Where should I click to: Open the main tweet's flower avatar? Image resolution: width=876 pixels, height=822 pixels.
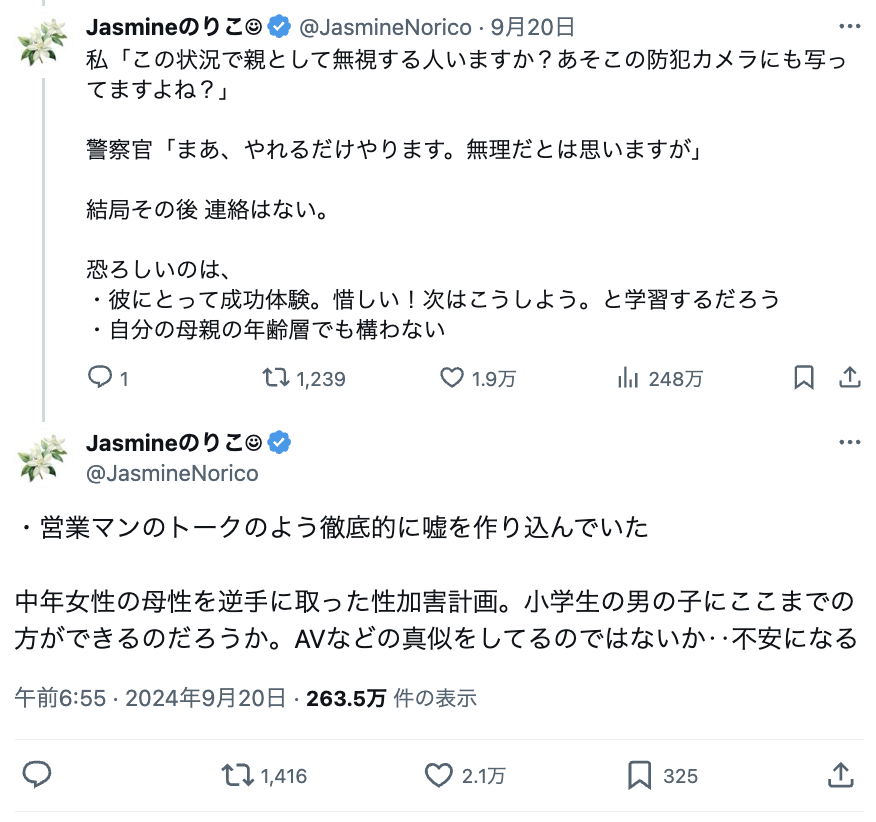42,457
